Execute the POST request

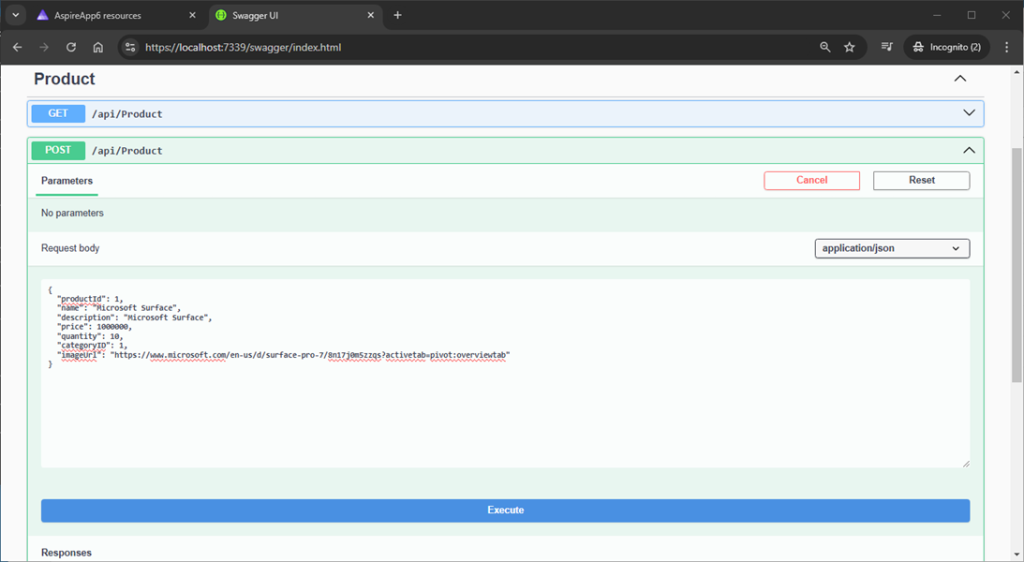tap(505, 510)
